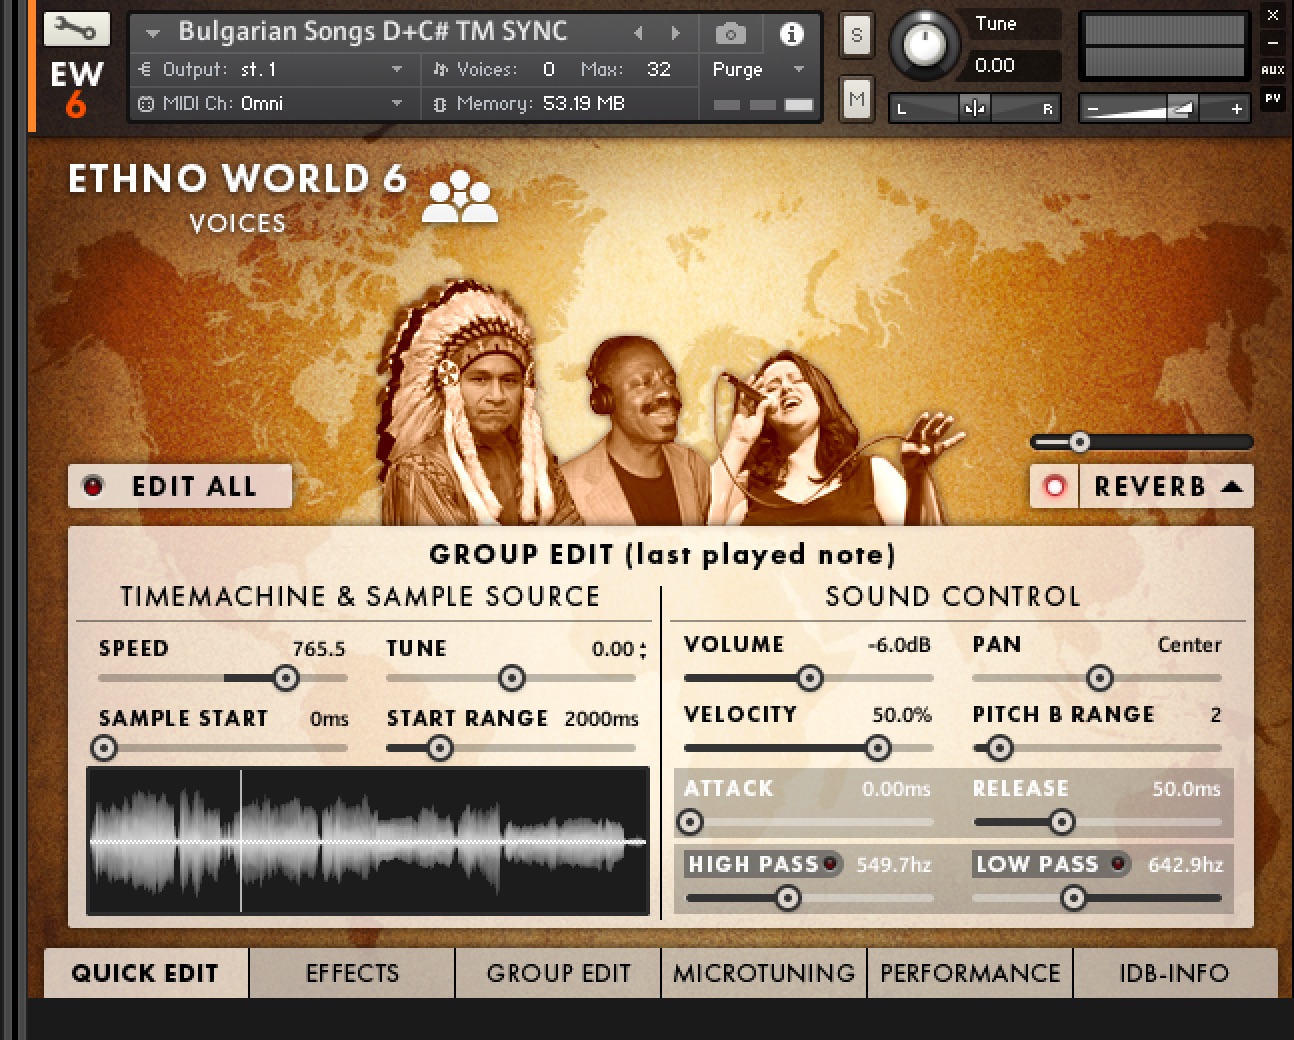Image resolution: width=1294 pixels, height=1040 pixels.
Task: Click the header L/R pan slider
Action: click(x=975, y=108)
